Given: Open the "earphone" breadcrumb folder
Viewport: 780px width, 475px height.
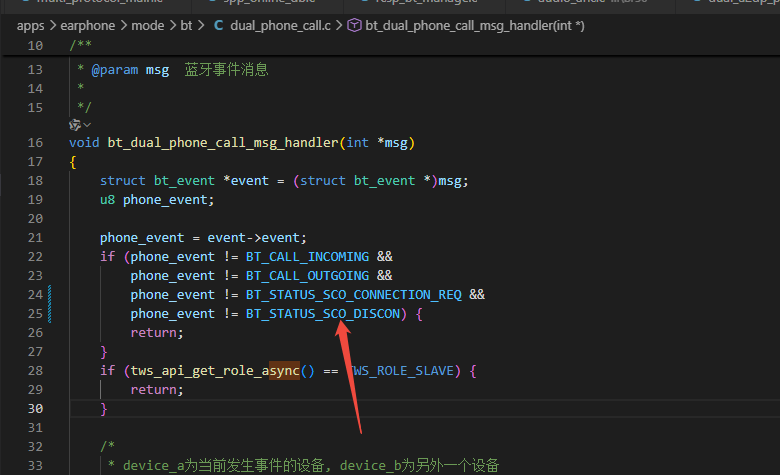Looking at the screenshot, I should point(88,25).
